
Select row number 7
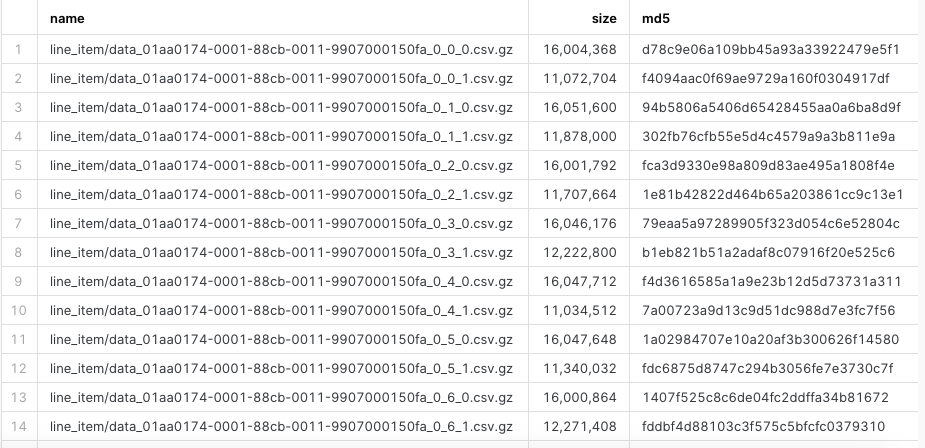(x=18, y=223)
